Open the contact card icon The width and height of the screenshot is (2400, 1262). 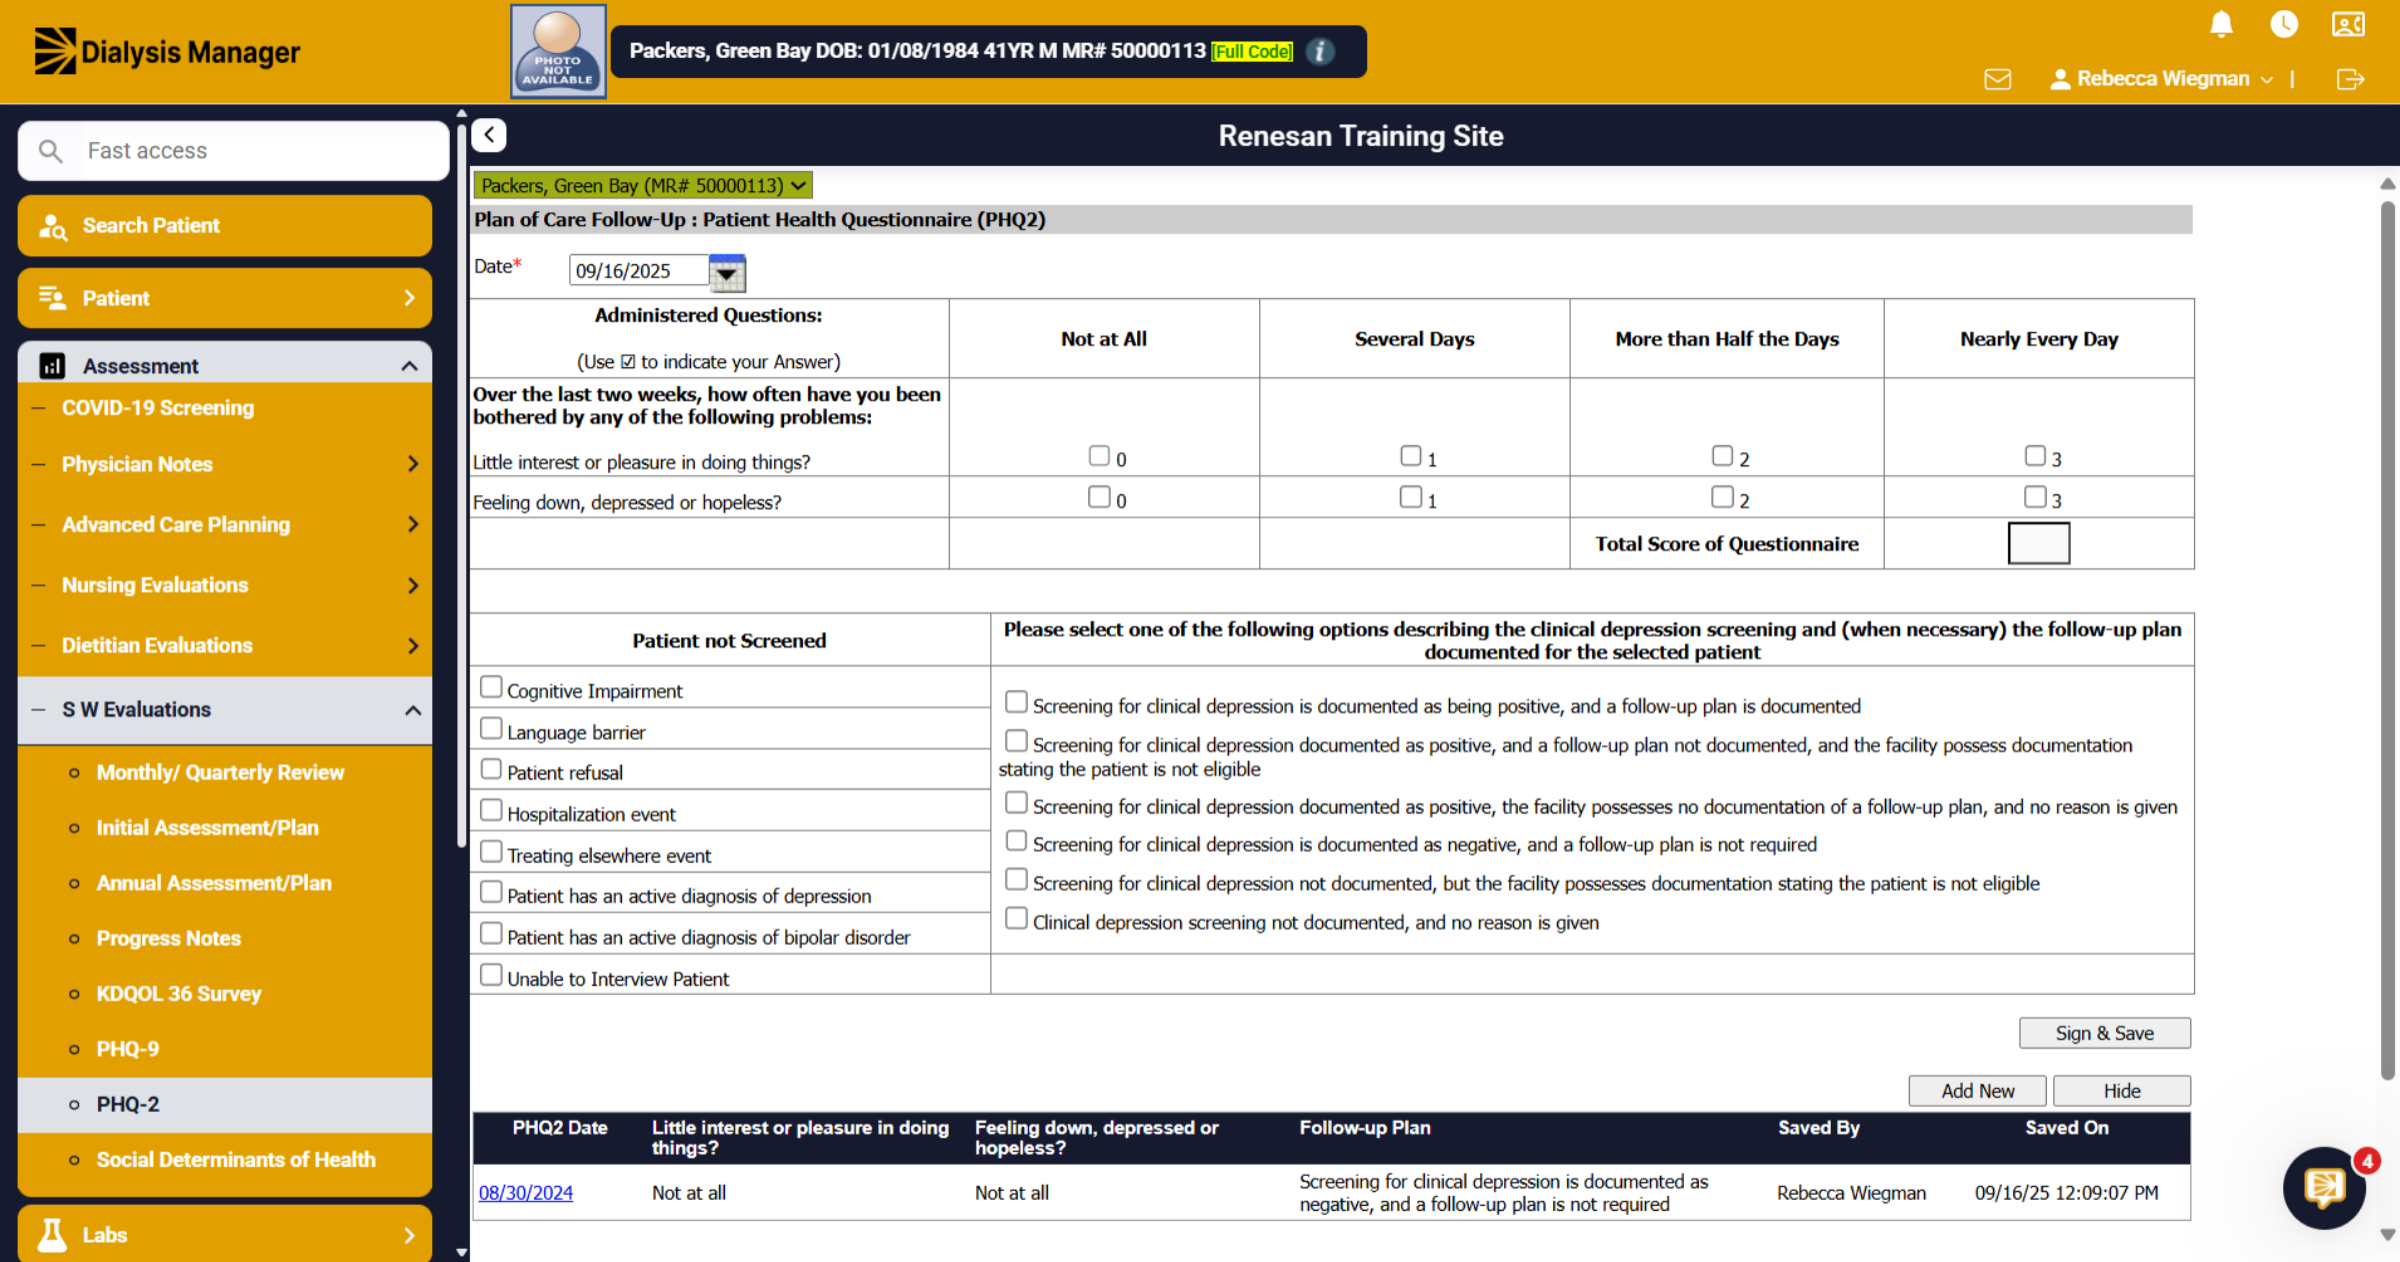click(x=2348, y=24)
